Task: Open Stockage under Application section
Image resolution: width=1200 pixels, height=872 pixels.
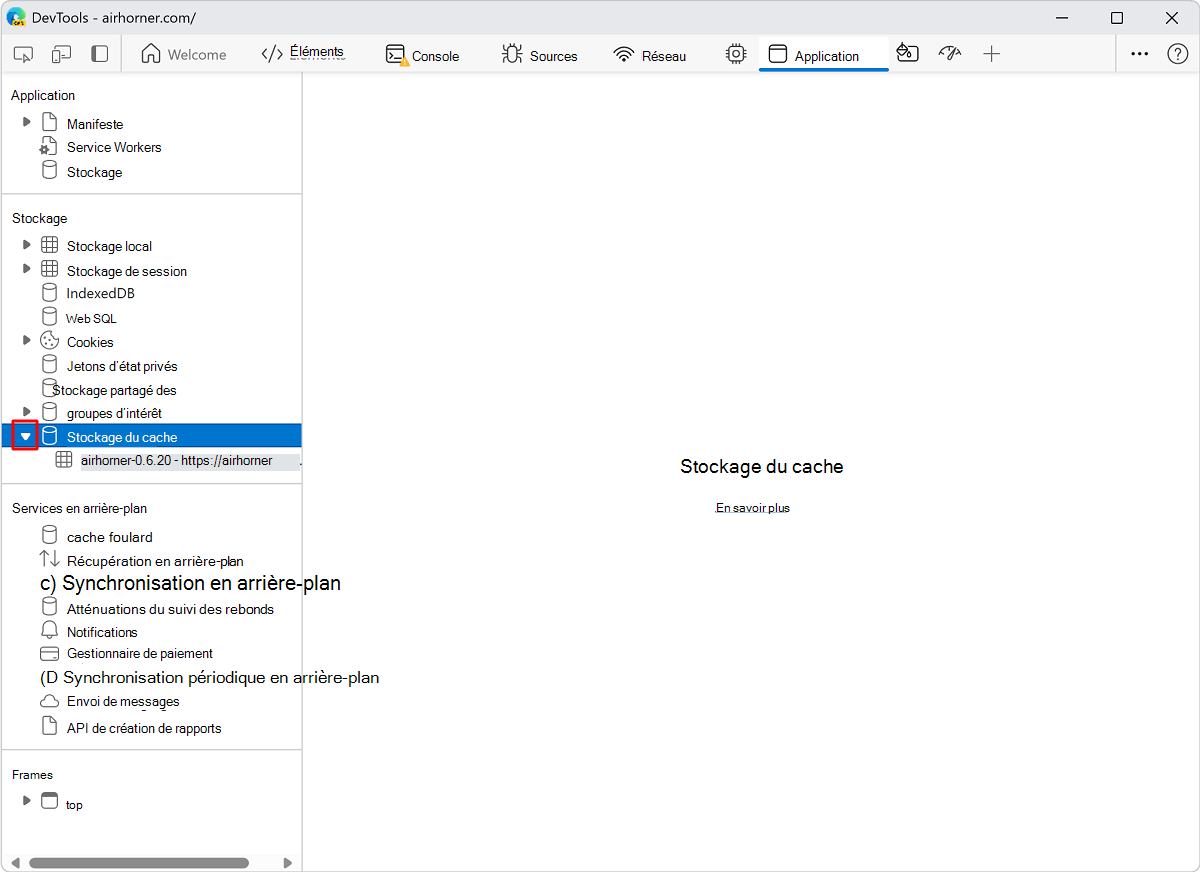Action: (94, 172)
